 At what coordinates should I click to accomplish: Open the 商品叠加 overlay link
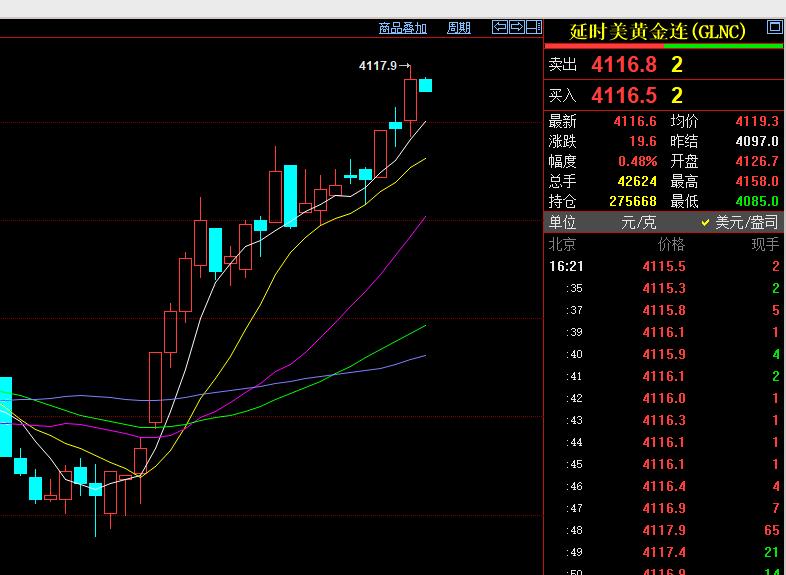[403, 28]
